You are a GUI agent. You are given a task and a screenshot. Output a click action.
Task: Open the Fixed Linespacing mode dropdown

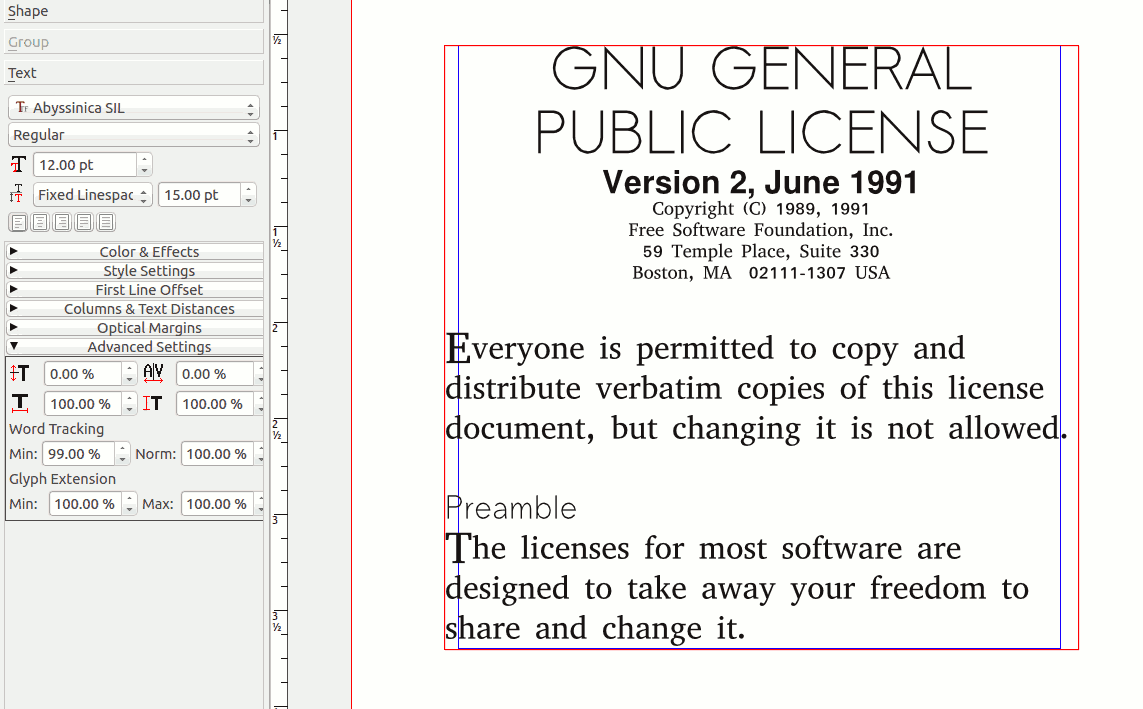click(x=92, y=195)
